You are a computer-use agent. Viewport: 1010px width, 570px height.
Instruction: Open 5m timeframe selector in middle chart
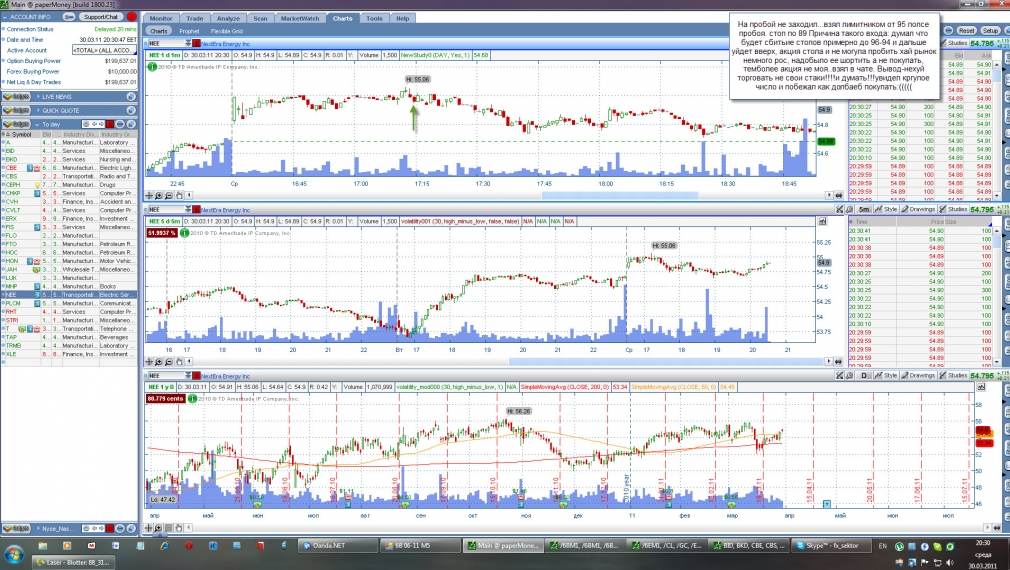864,209
